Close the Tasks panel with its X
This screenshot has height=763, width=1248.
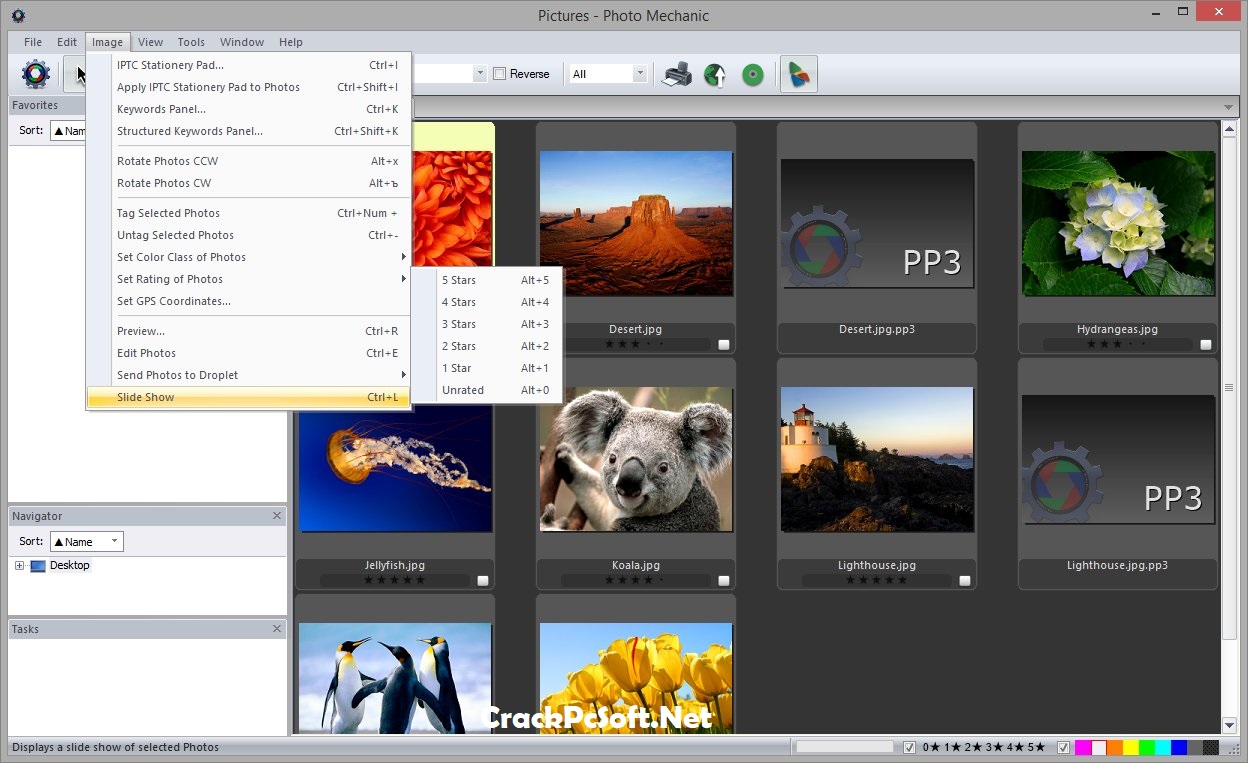tap(277, 629)
